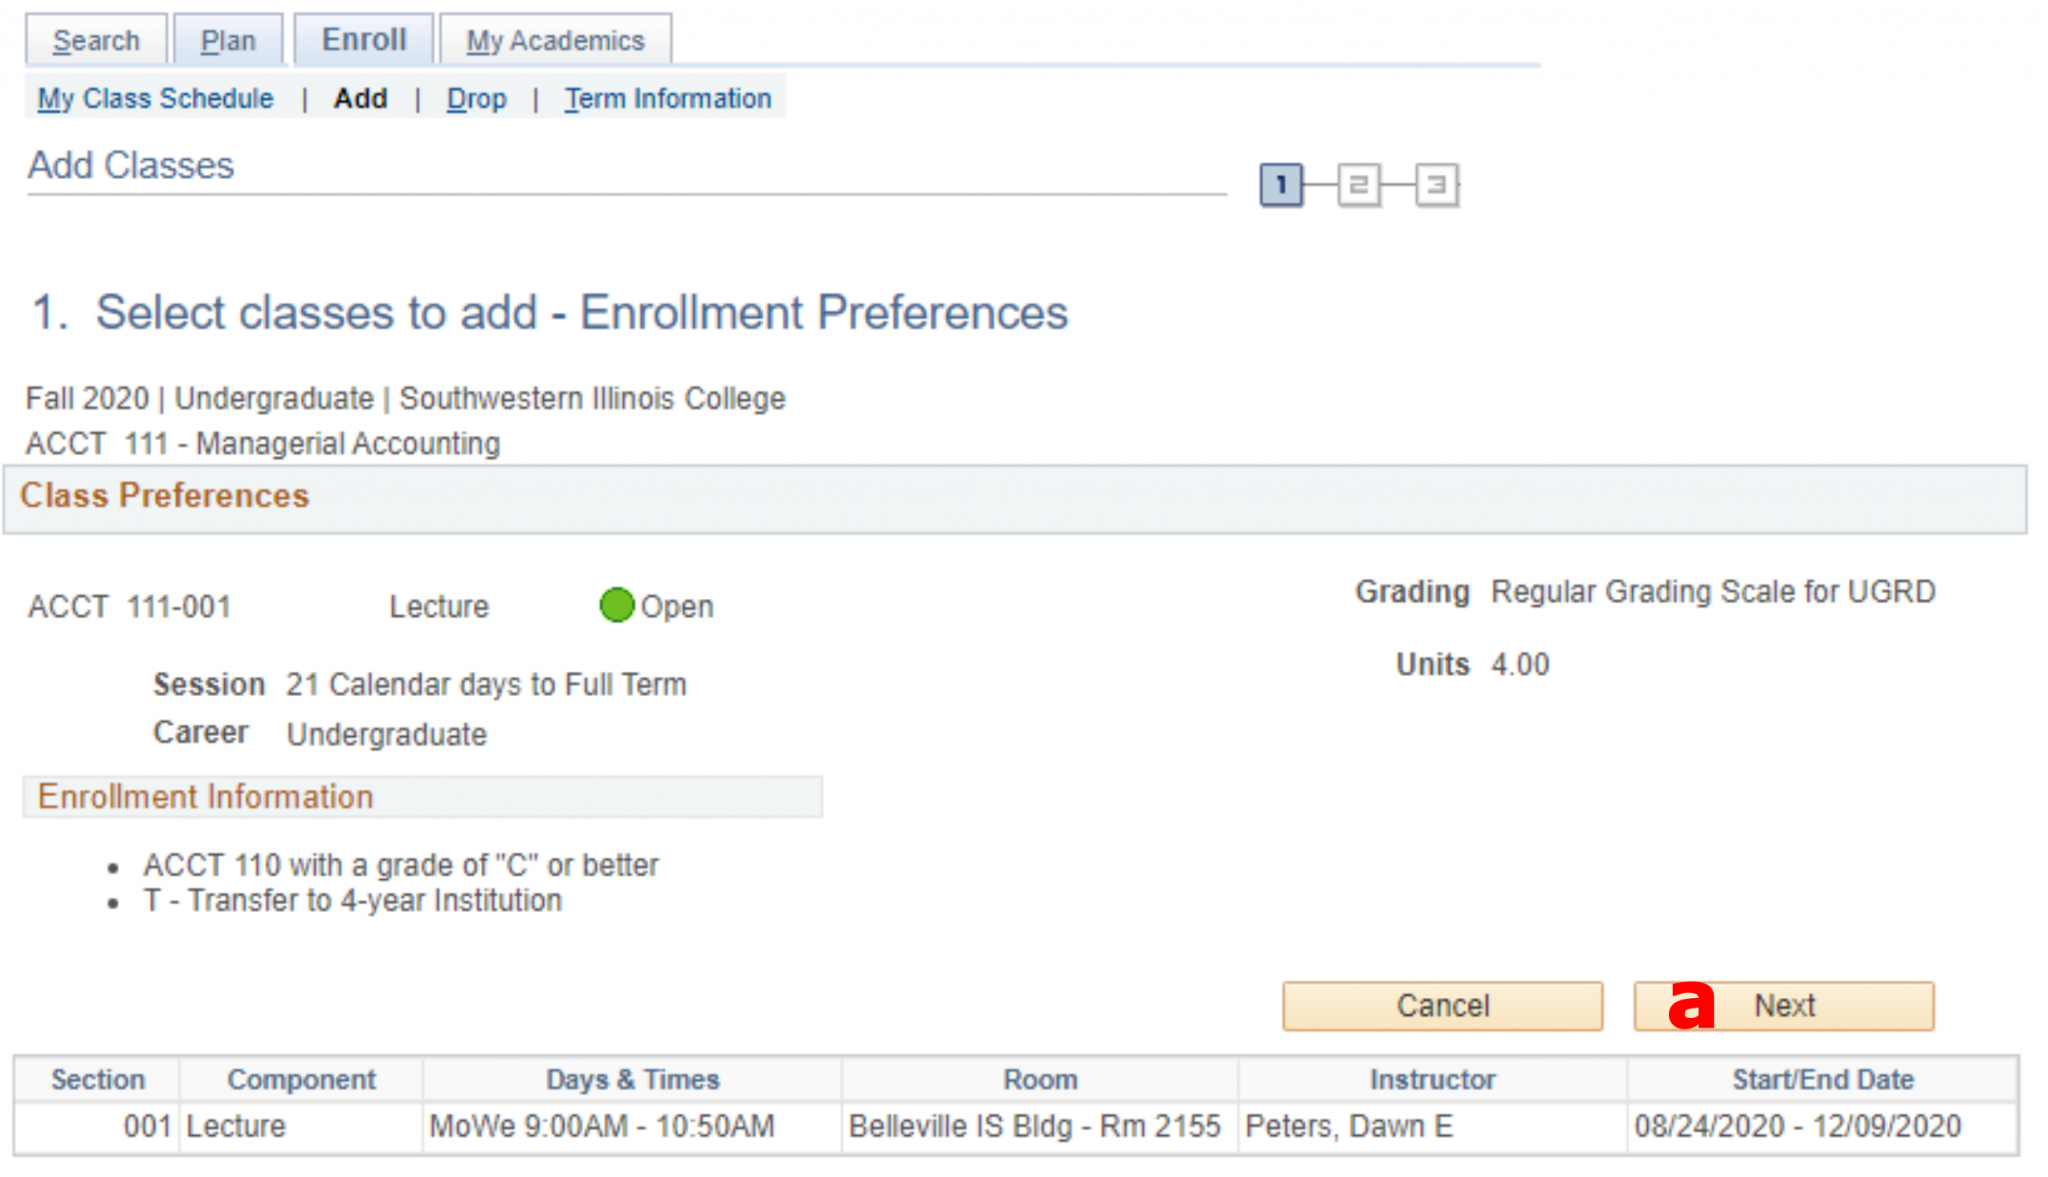The height and width of the screenshot is (1177, 2048).
Task: Select the My Academics tab
Action: point(555,40)
